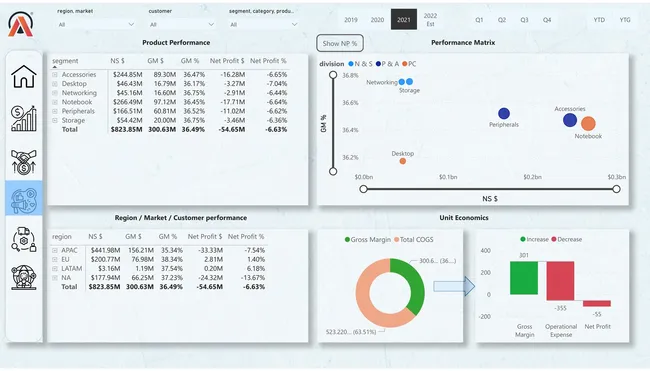The width and height of the screenshot is (650, 371).
Task: Click the green Gross Margin waterfall bar
Action: [x=524, y=278]
